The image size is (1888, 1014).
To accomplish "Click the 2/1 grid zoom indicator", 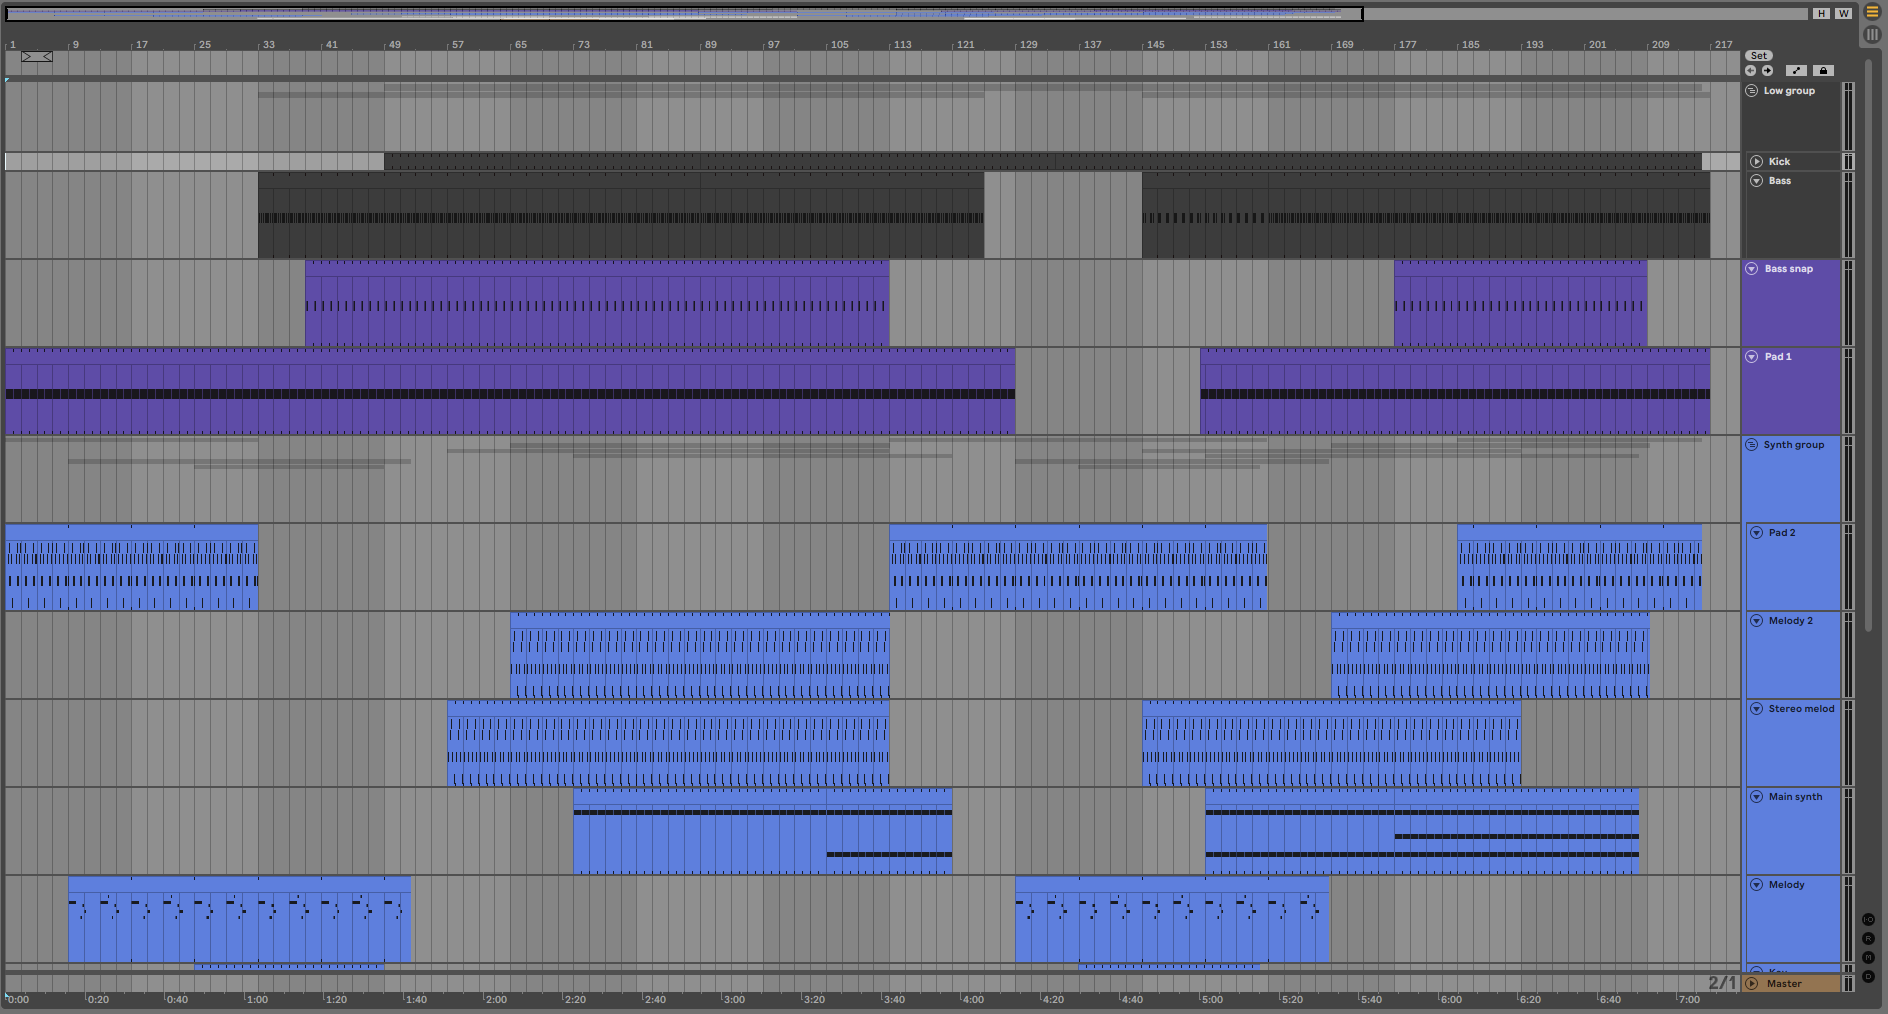I will click(1722, 983).
